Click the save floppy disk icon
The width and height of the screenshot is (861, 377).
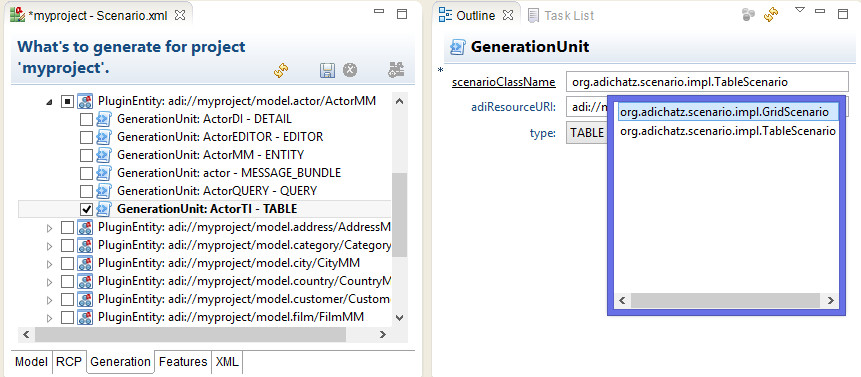coord(327,70)
